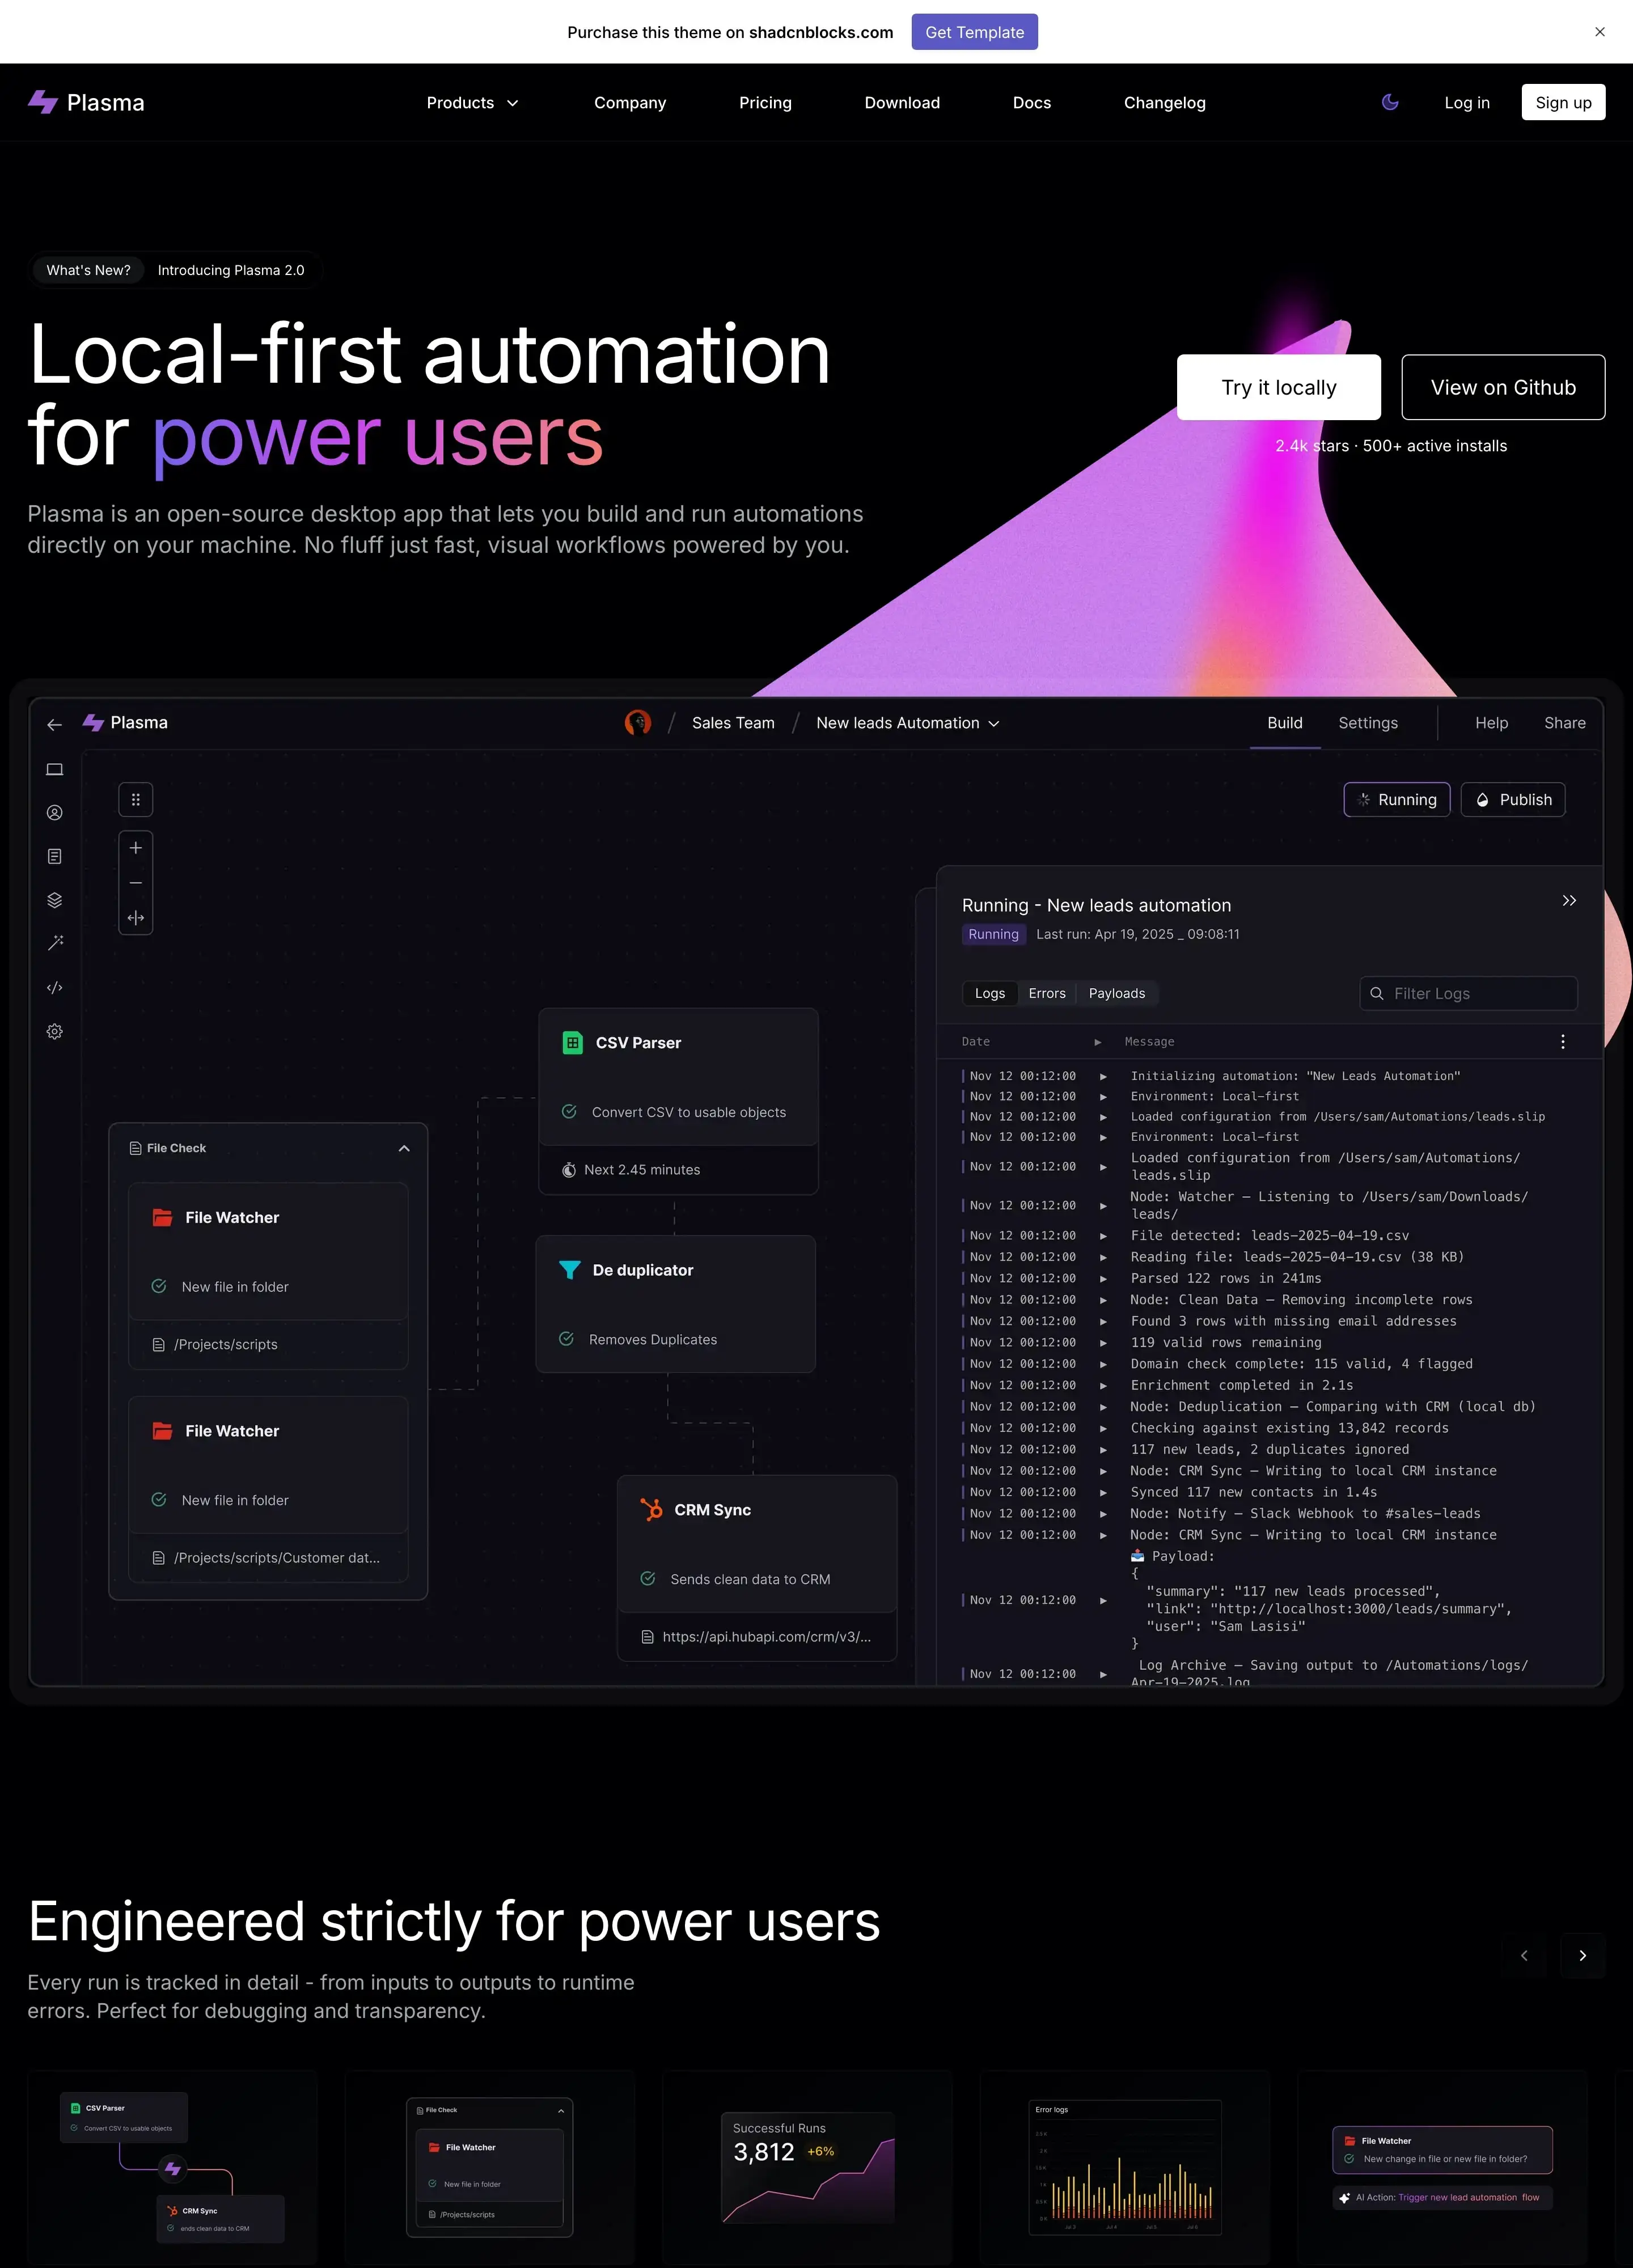The width and height of the screenshot is (1633, 2268).
Task: Click the gear settings icon in the sidebar
Action: pos(55,1031)
